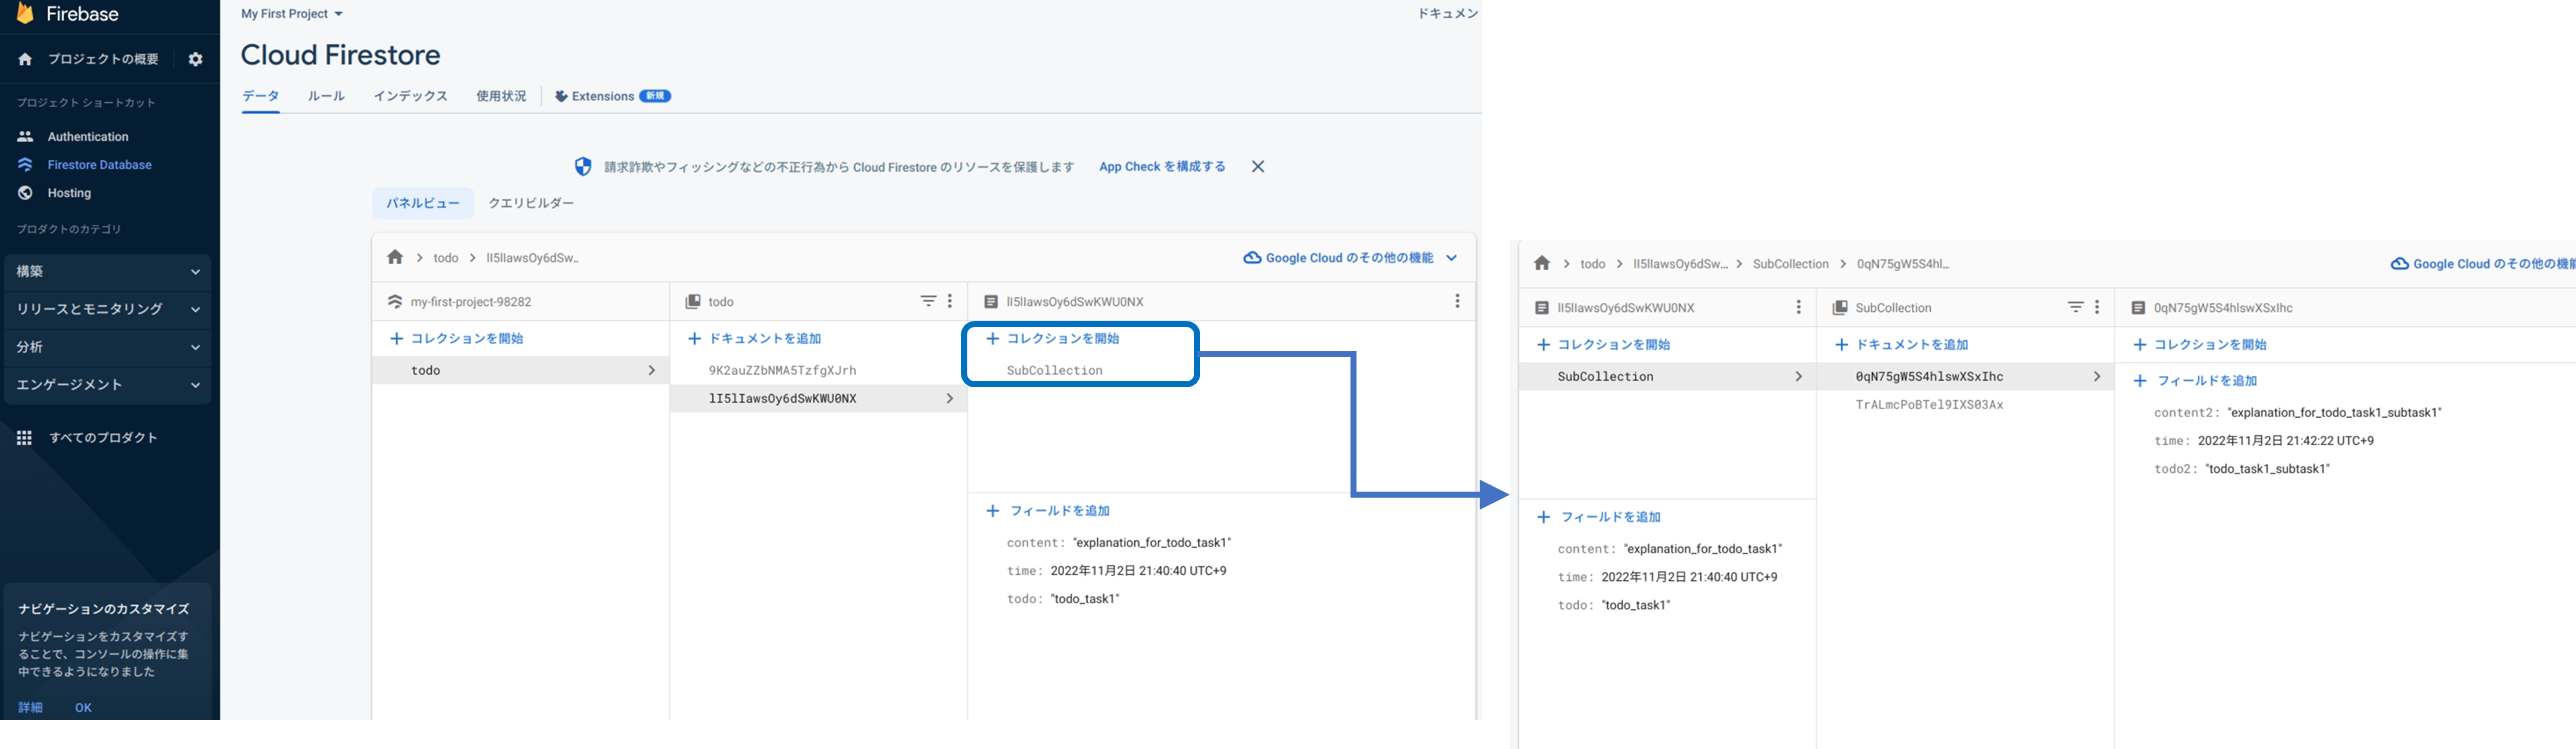Open Firestore Database in the sidebar

point(99,165)
